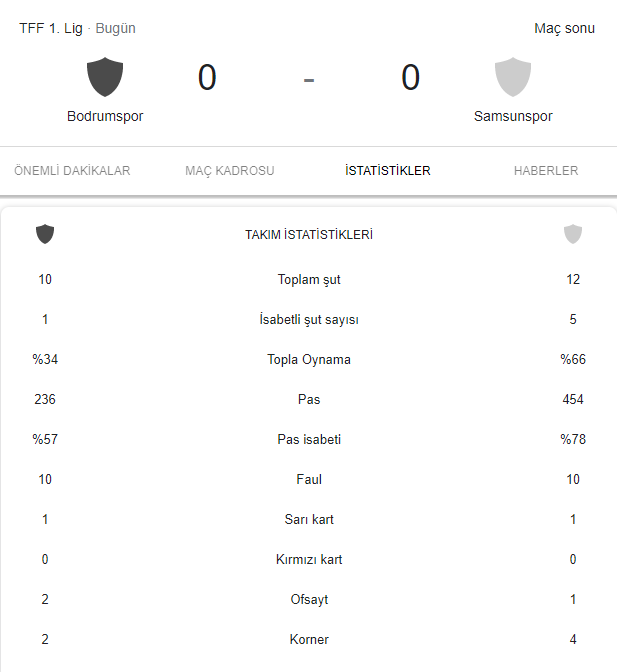The height and width of the screenshot is (672, 617).
Task: Click the TFF 1. Lig league label
Action: 52,28
